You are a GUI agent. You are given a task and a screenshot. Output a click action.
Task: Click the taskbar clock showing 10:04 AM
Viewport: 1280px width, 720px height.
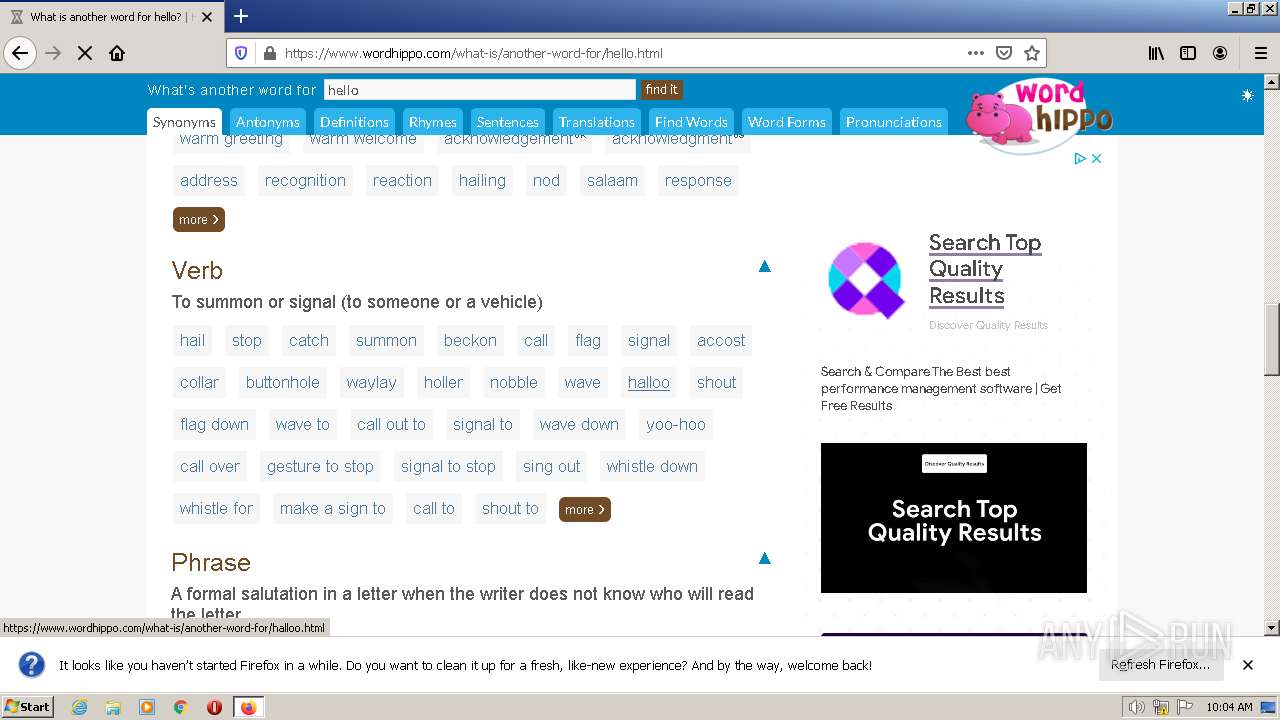pyautogui.click(x=1229, y=707)
